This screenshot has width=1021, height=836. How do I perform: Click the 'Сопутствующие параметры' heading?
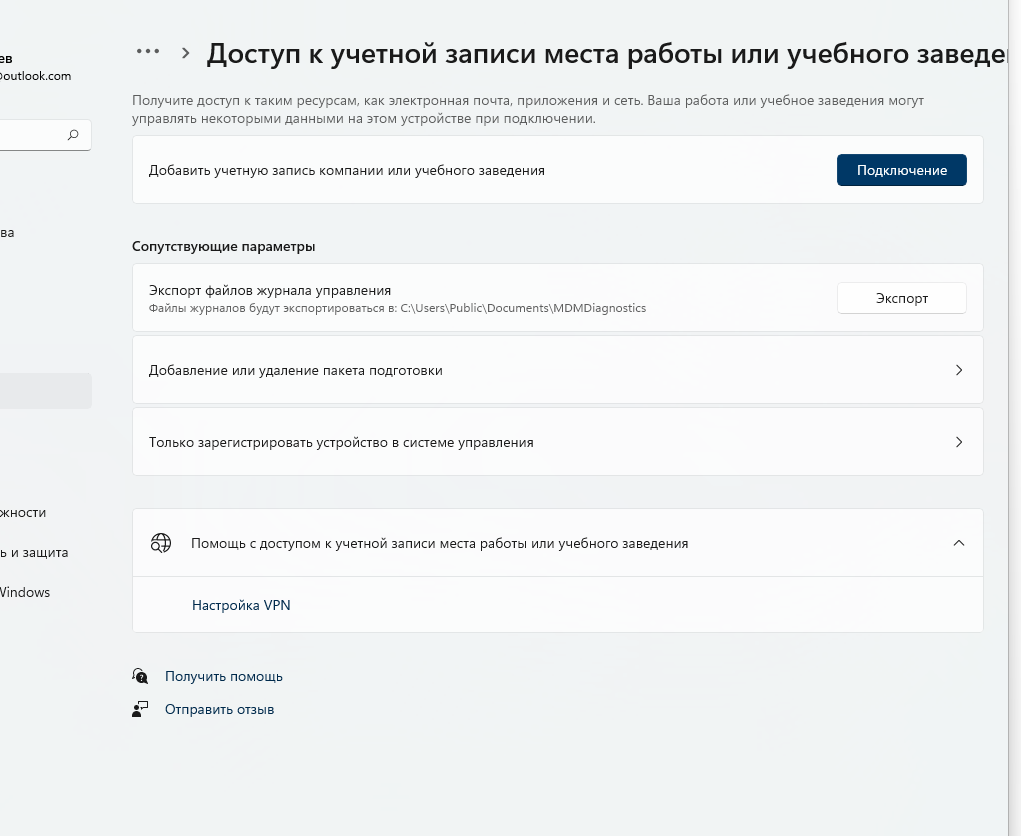223,247
